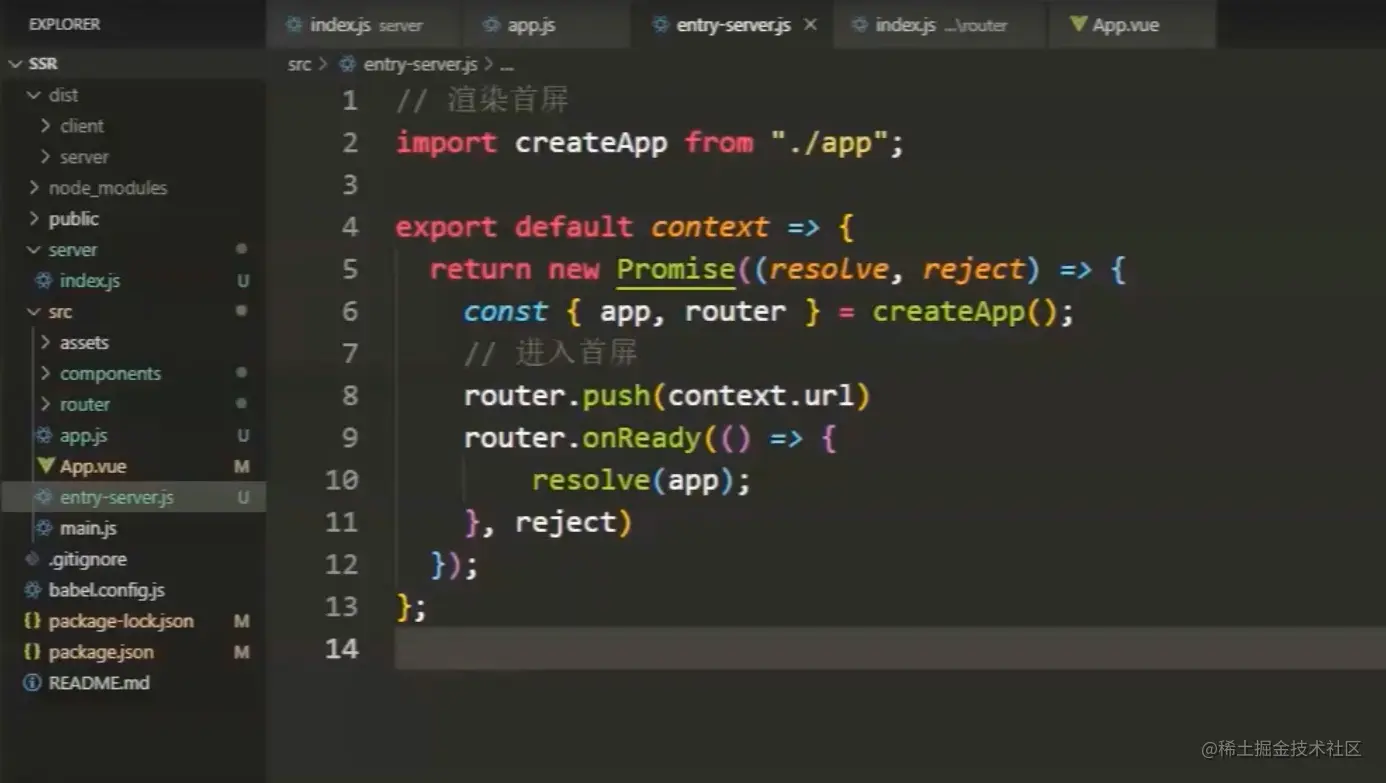Switch to the app.js editor tab
The width and height of the screenshot is (1386, 783).
coord(530,25)
